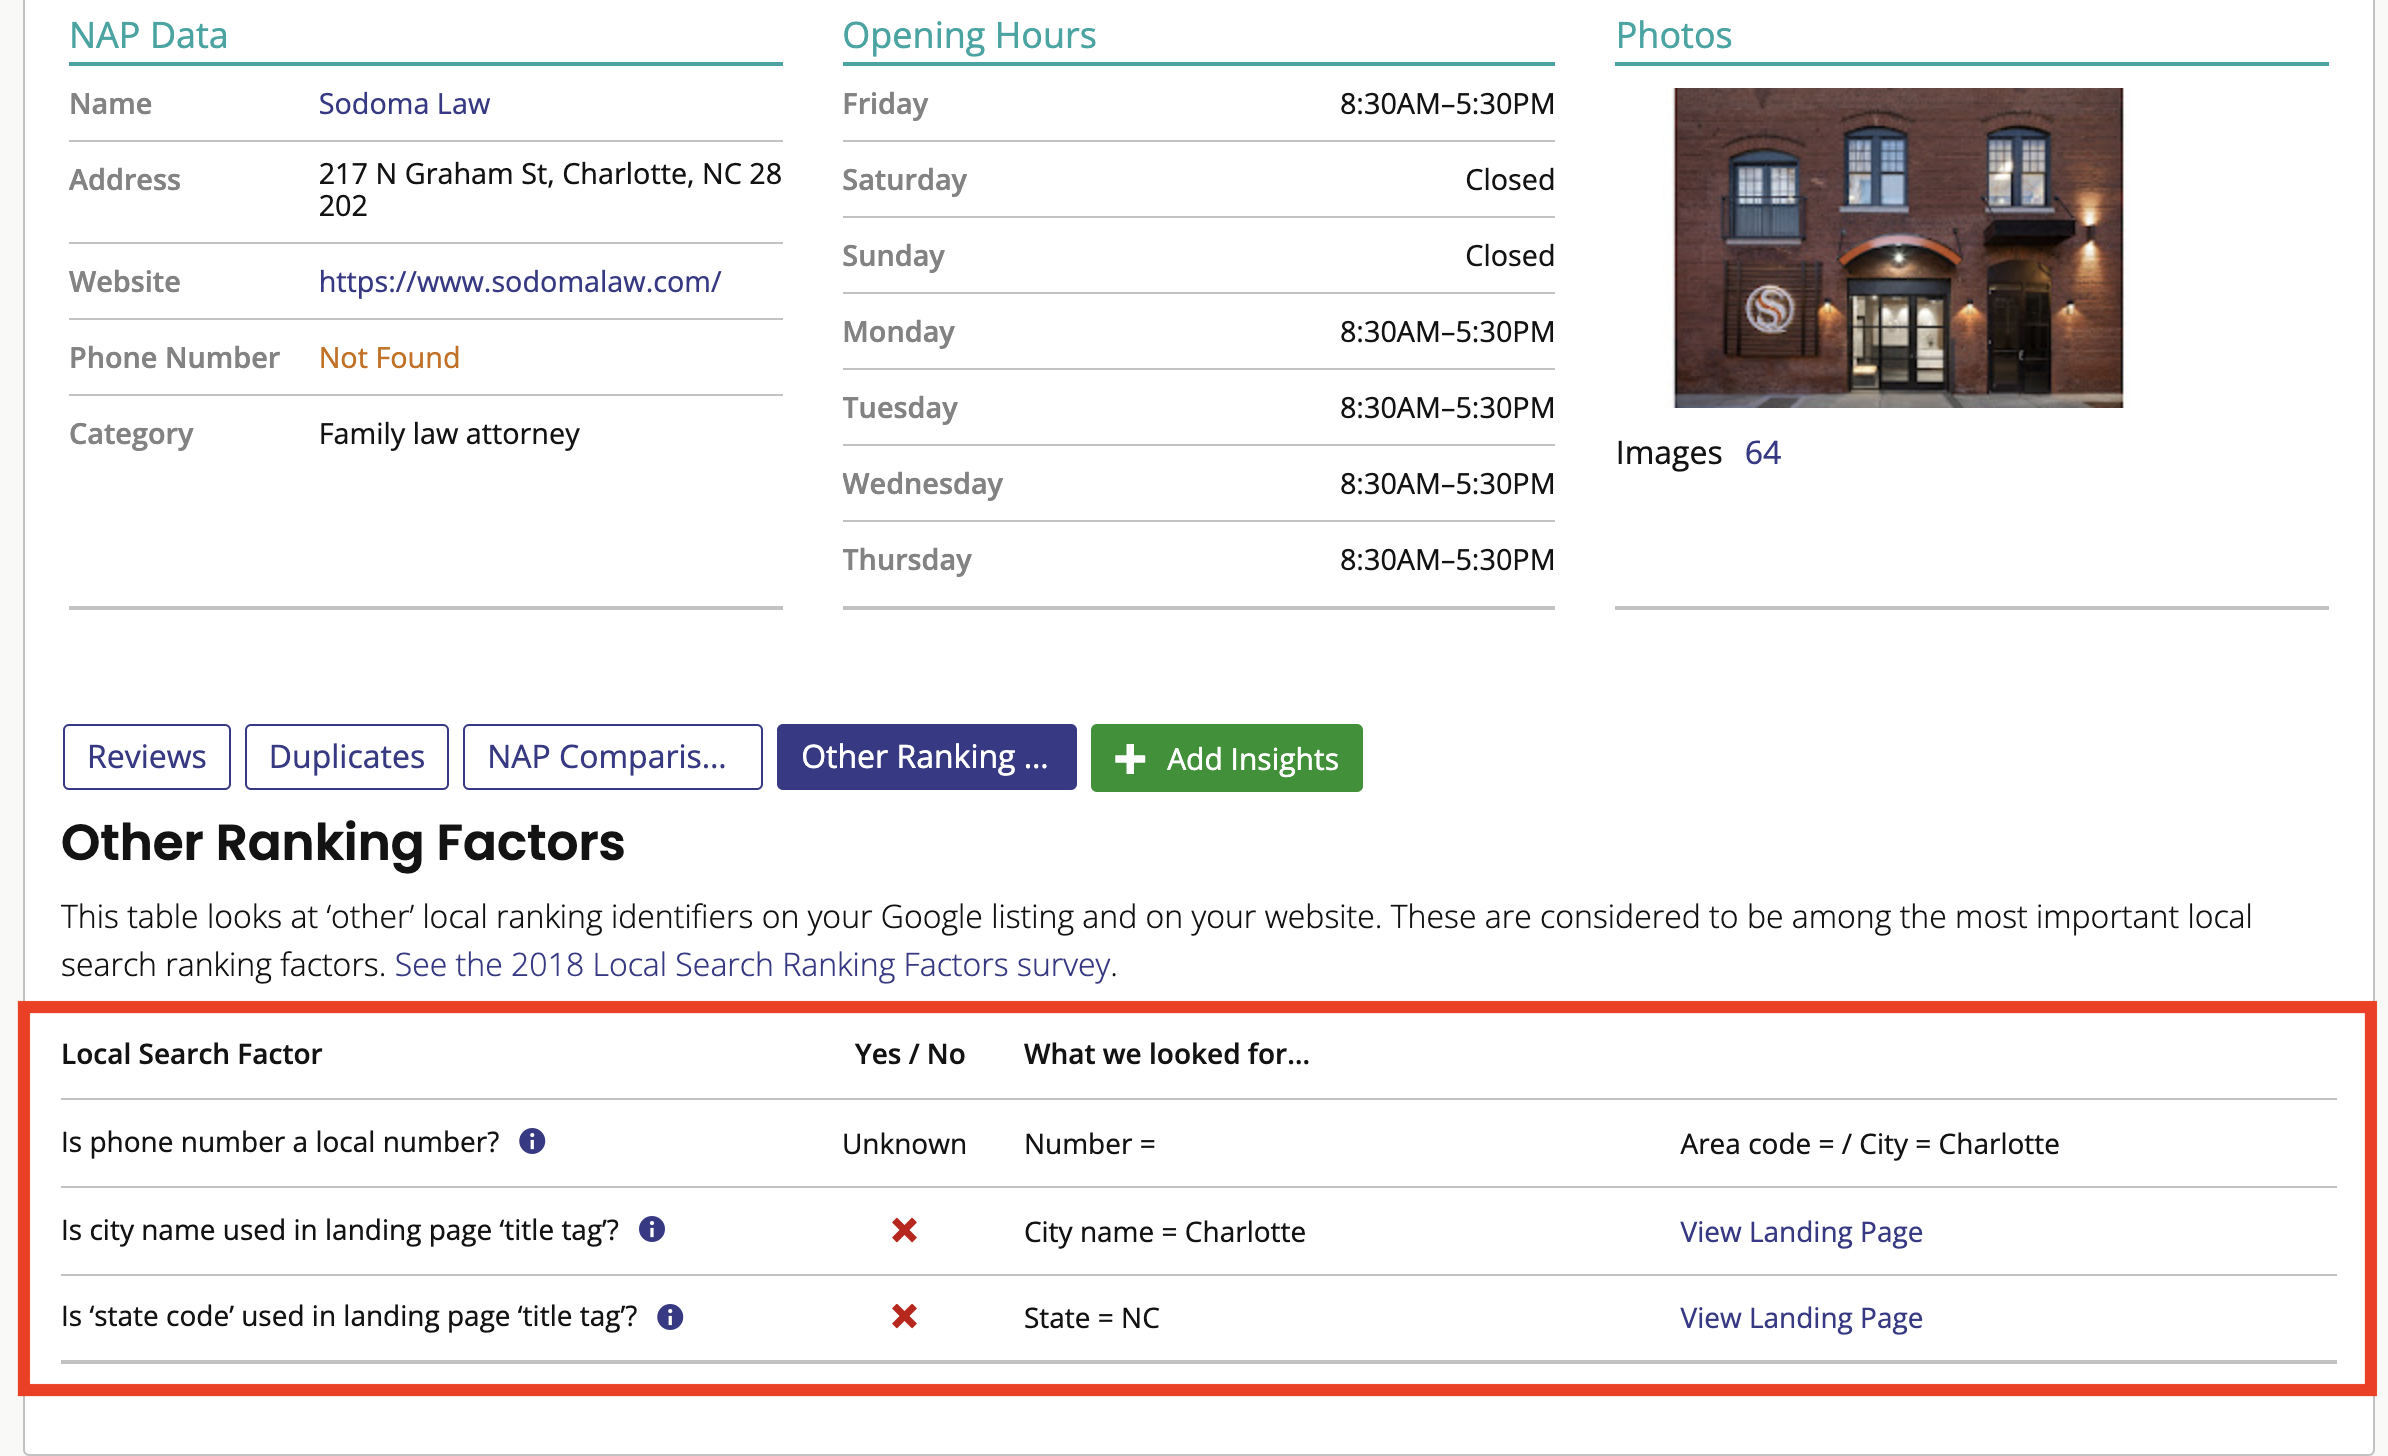Click the Tuesday 8:30AM–5:30PM hours

click(x=1447, y=408)
